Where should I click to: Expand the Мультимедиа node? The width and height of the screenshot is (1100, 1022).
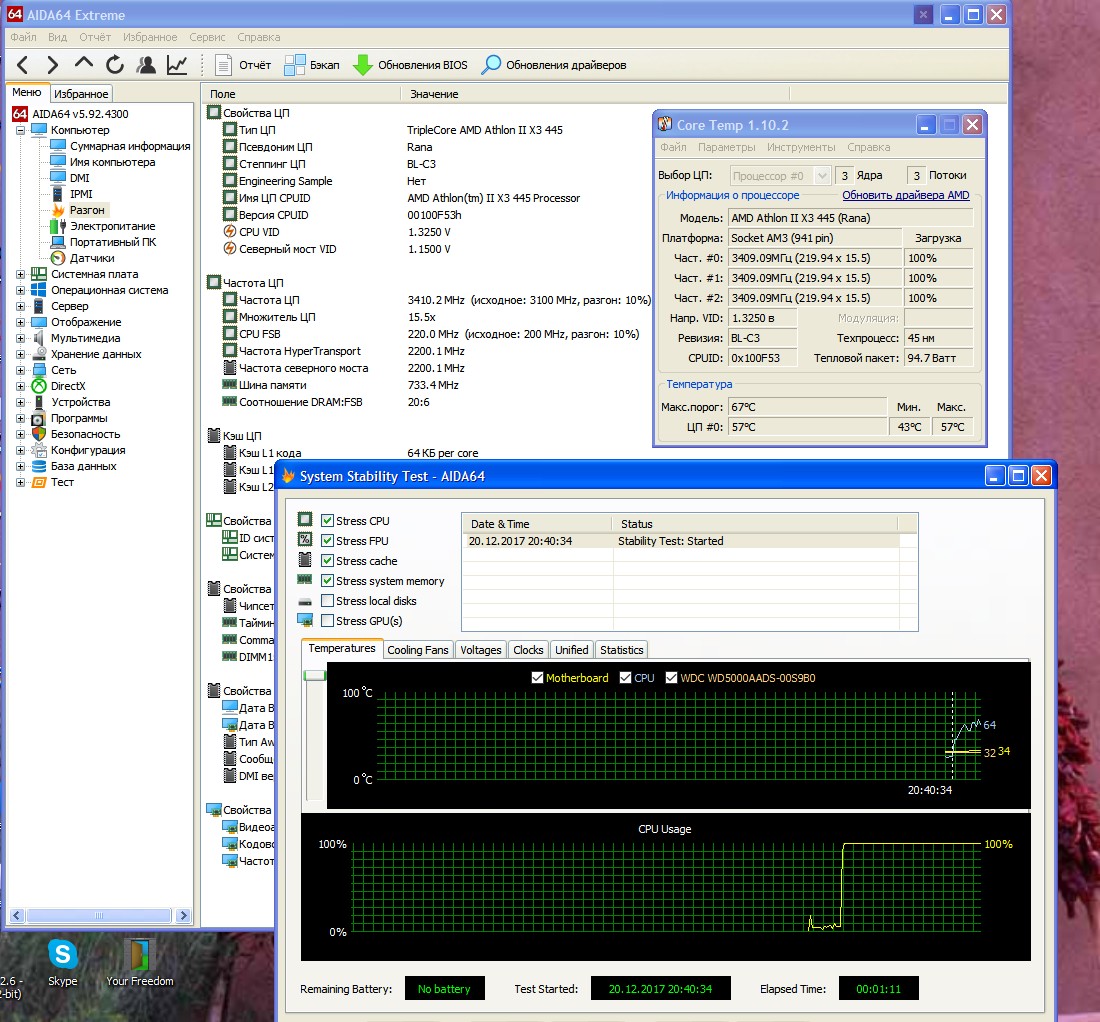(x=20, y=338)
